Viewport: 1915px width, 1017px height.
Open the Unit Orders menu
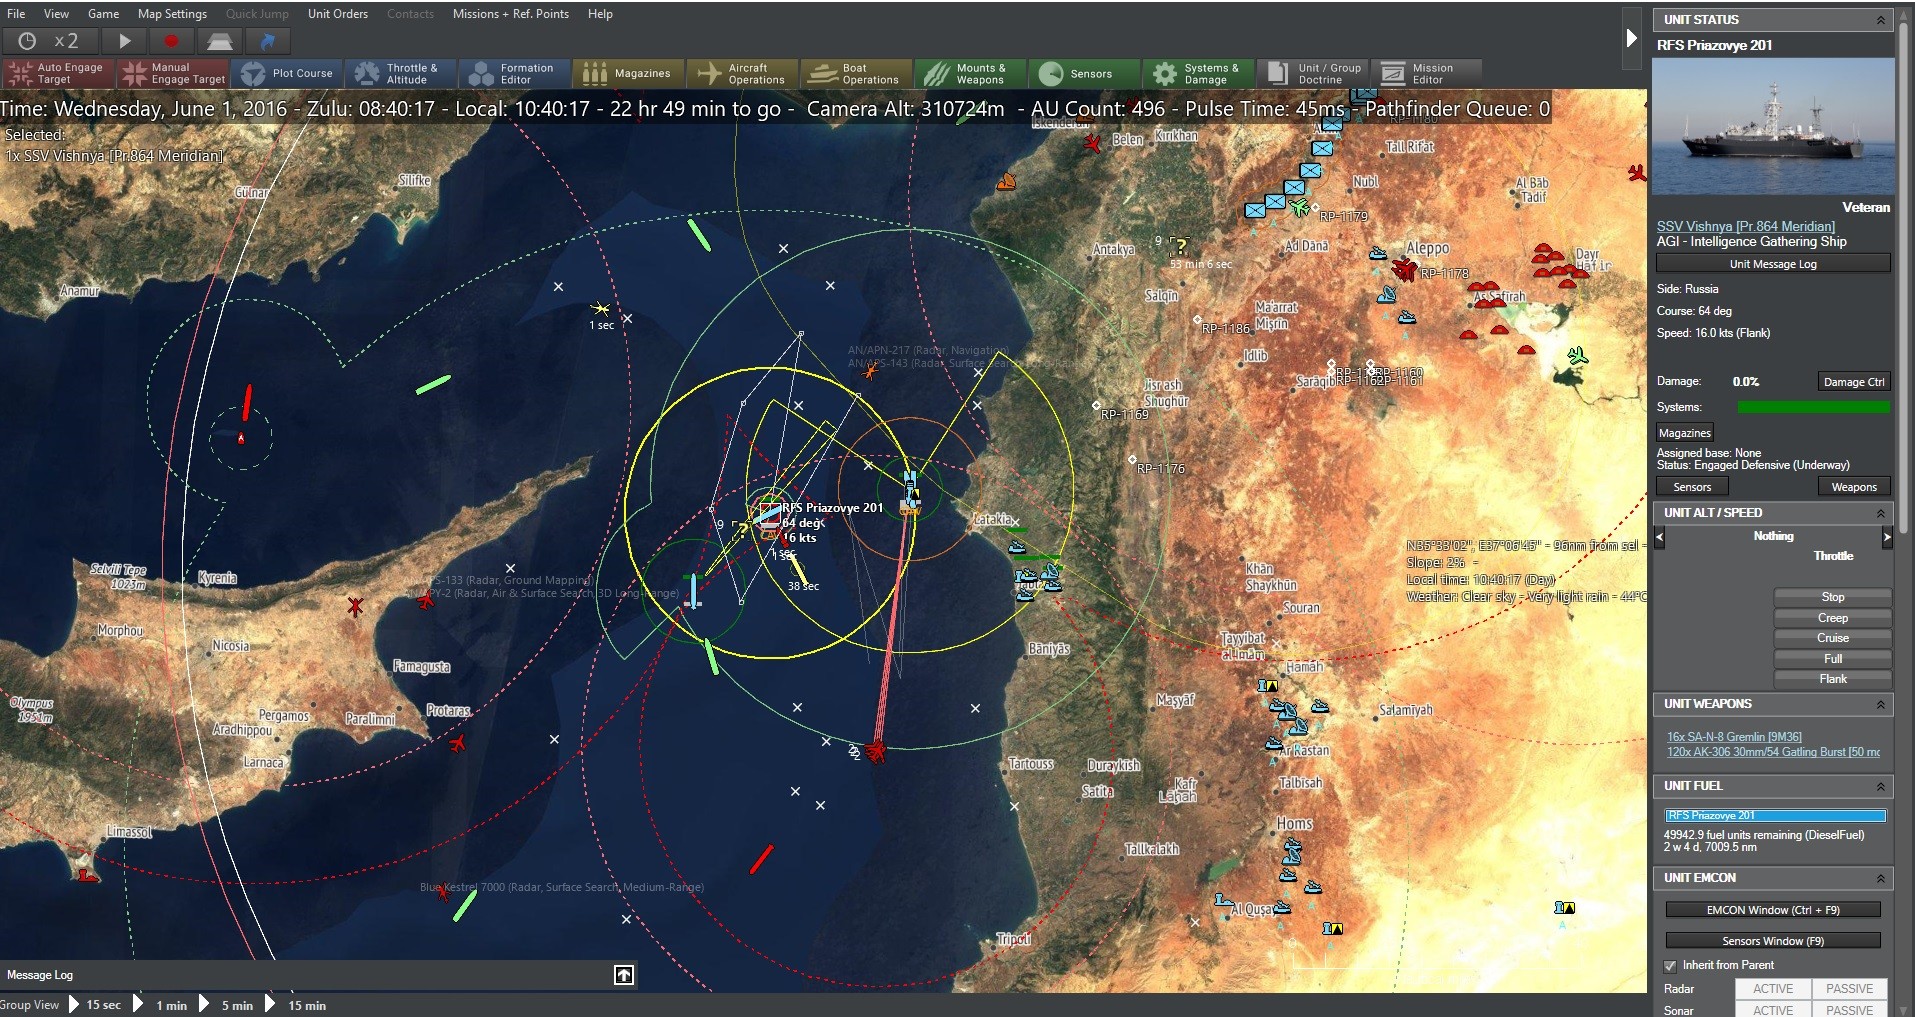point(338,14)
